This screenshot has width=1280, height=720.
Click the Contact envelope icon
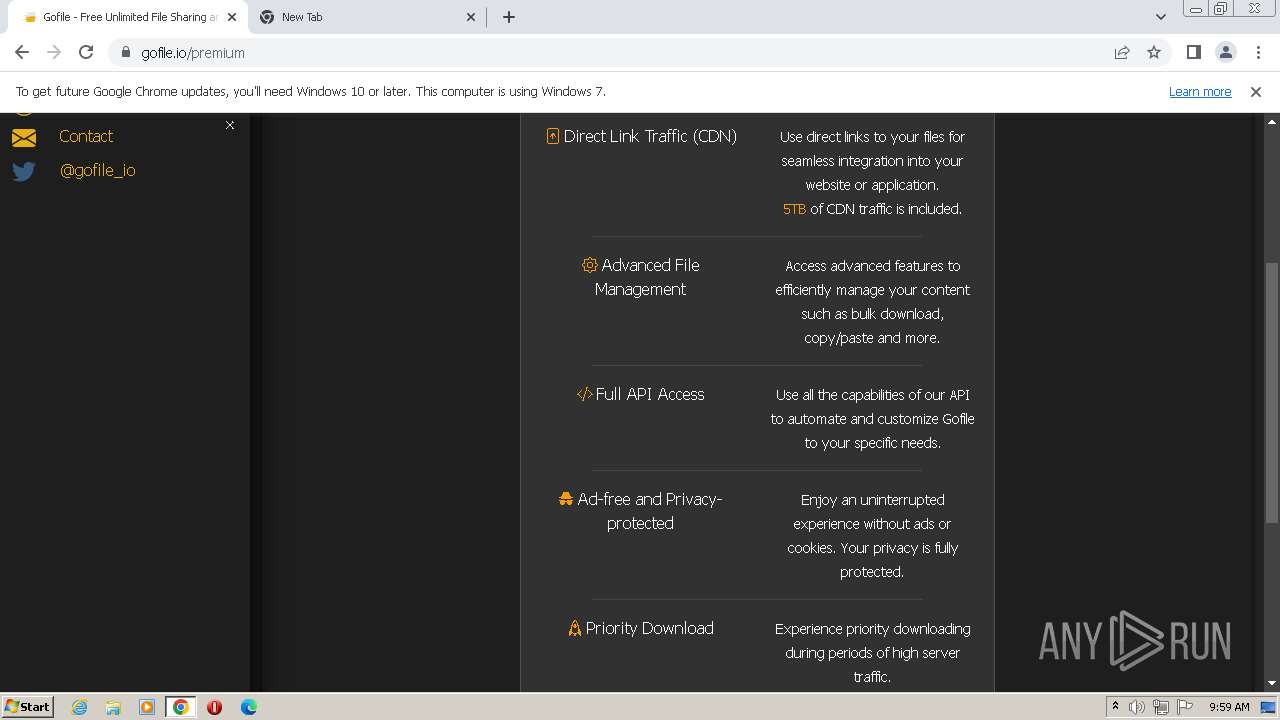(24, 137)
